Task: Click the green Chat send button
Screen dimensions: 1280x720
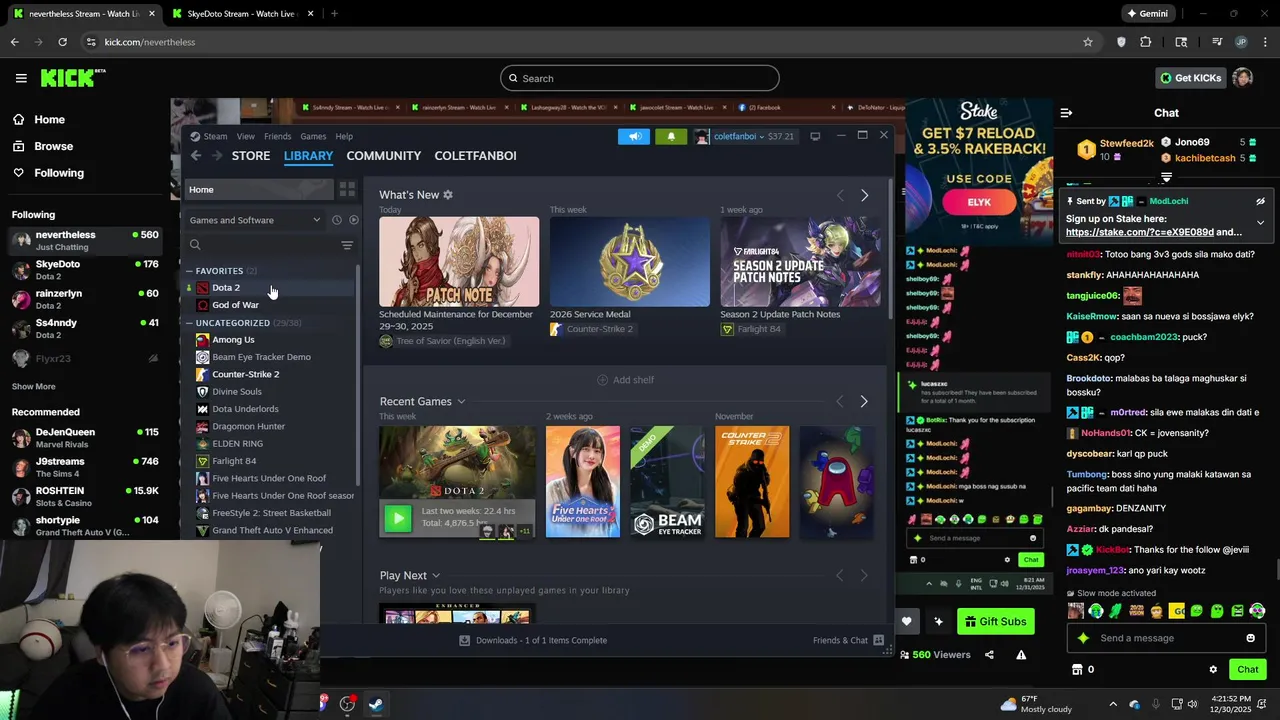Action: (1248, 669)
